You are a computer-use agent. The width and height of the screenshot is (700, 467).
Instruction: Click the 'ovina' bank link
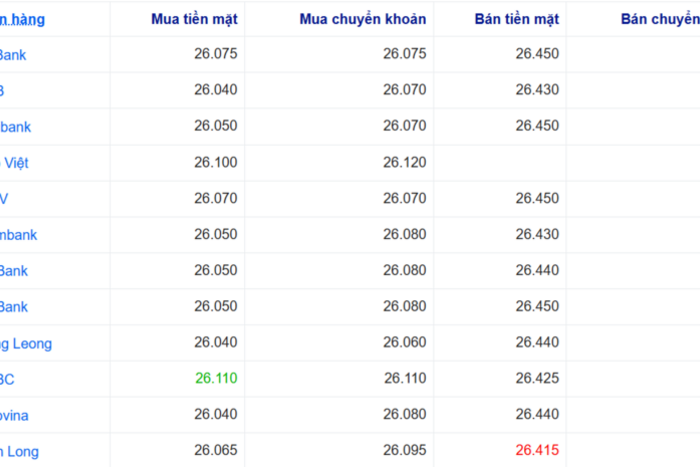point(14,415)
